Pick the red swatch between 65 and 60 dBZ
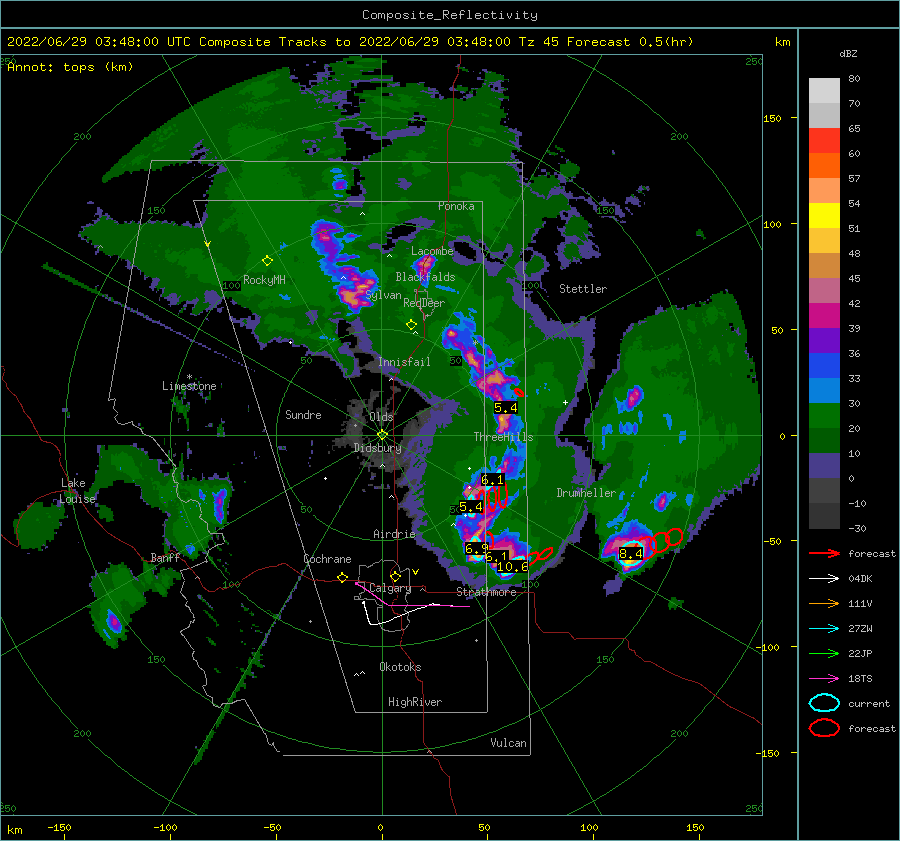 pos(824,141)
